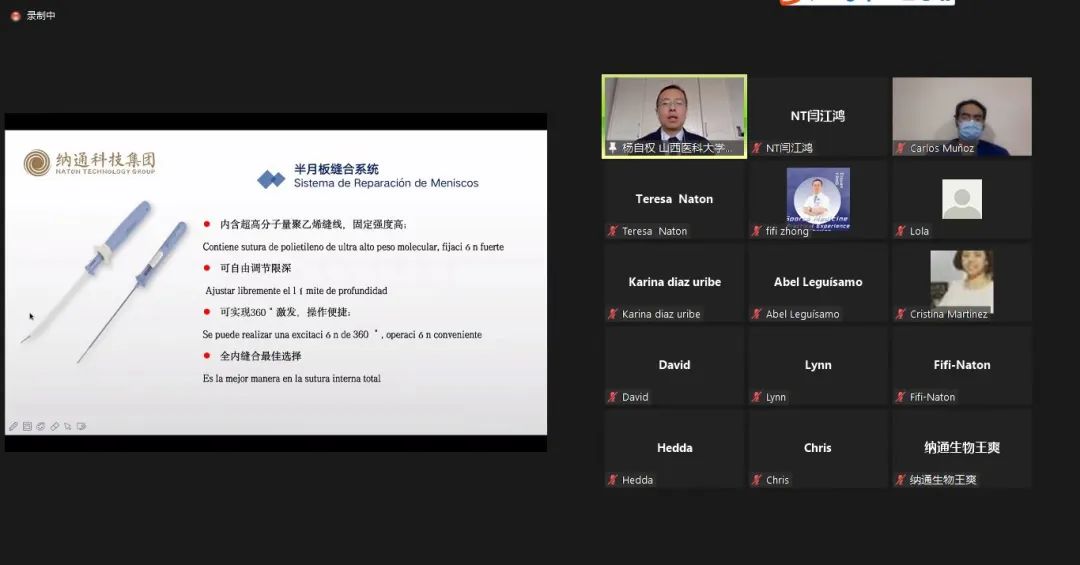Click the muted mic icon beside Chris
This screenshot has height=565, width=1080.
pos(756,480)
